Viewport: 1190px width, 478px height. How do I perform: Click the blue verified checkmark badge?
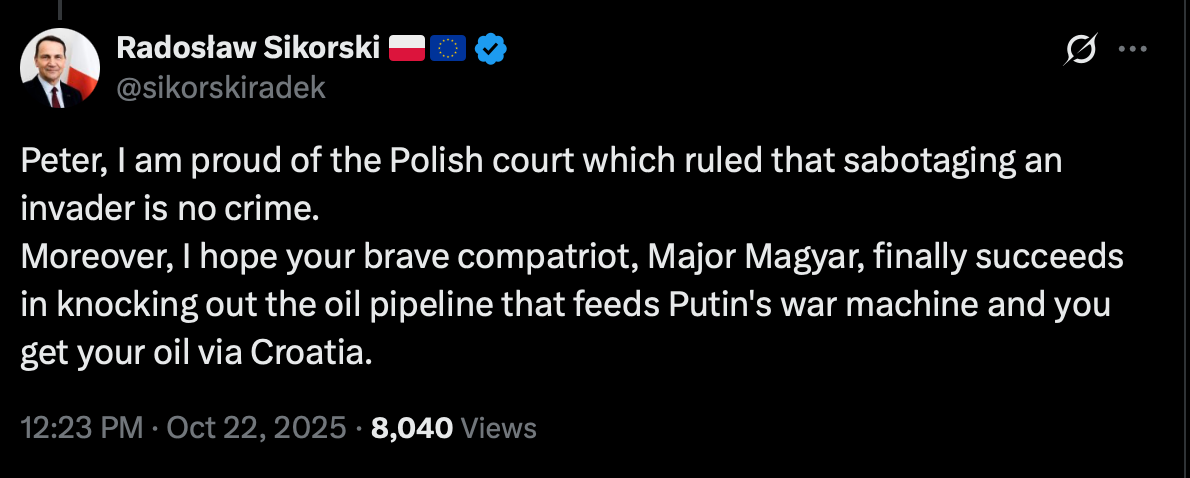(490, 48)
